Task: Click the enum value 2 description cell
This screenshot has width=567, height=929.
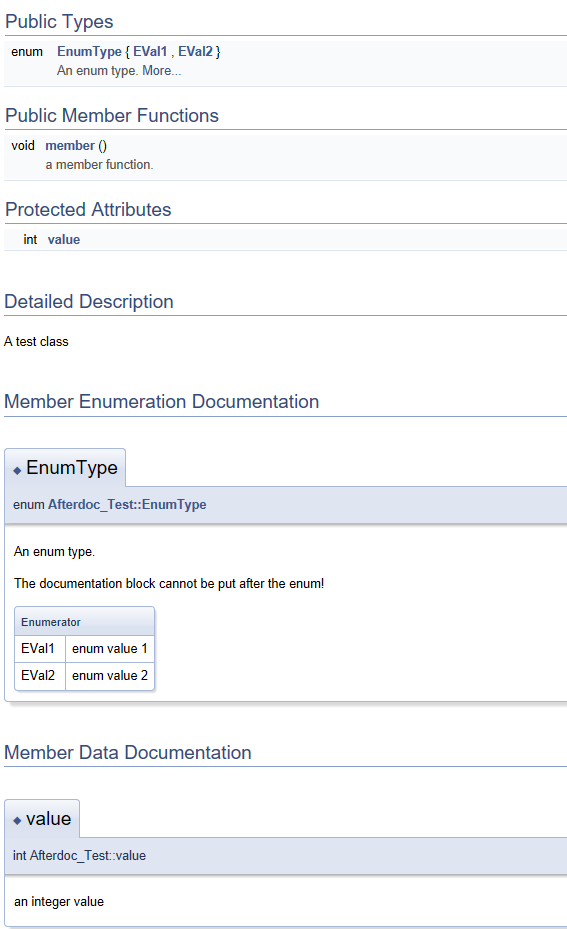Action: coord(110,675)
